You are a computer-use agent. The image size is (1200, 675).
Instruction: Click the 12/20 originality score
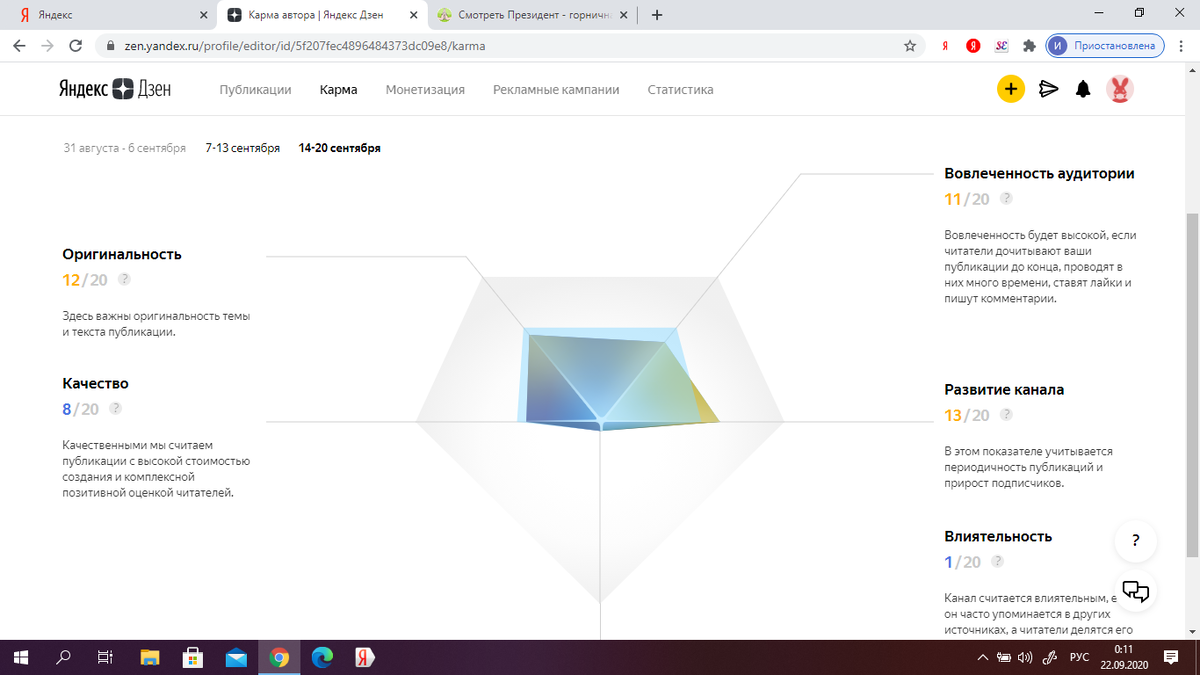[x=85, y=280]
